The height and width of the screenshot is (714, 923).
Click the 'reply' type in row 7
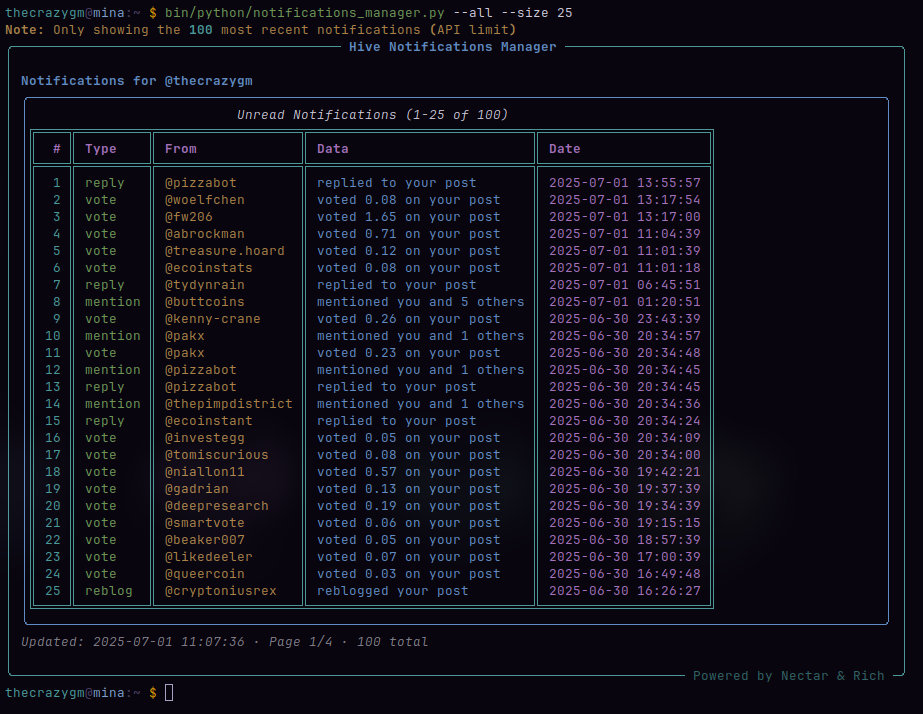[105, 285]
